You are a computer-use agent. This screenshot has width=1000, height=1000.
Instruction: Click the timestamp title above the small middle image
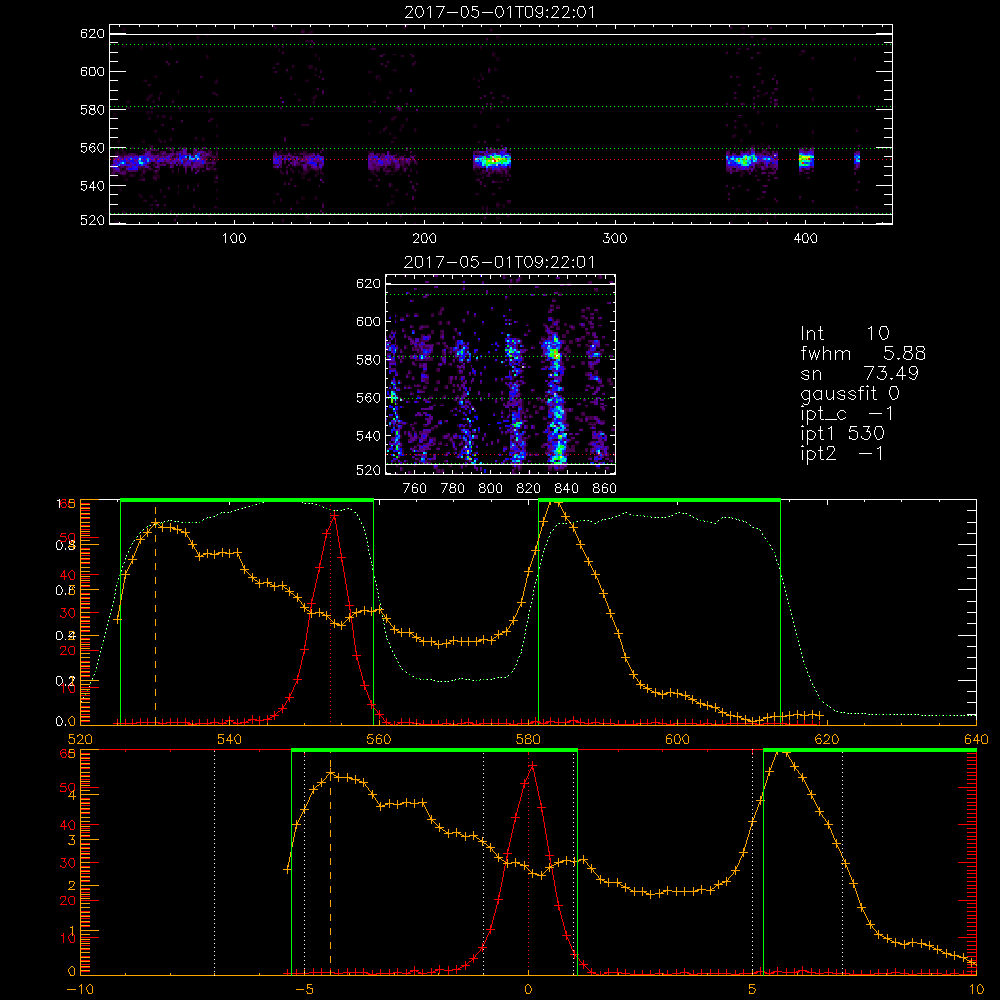point(499,262)
